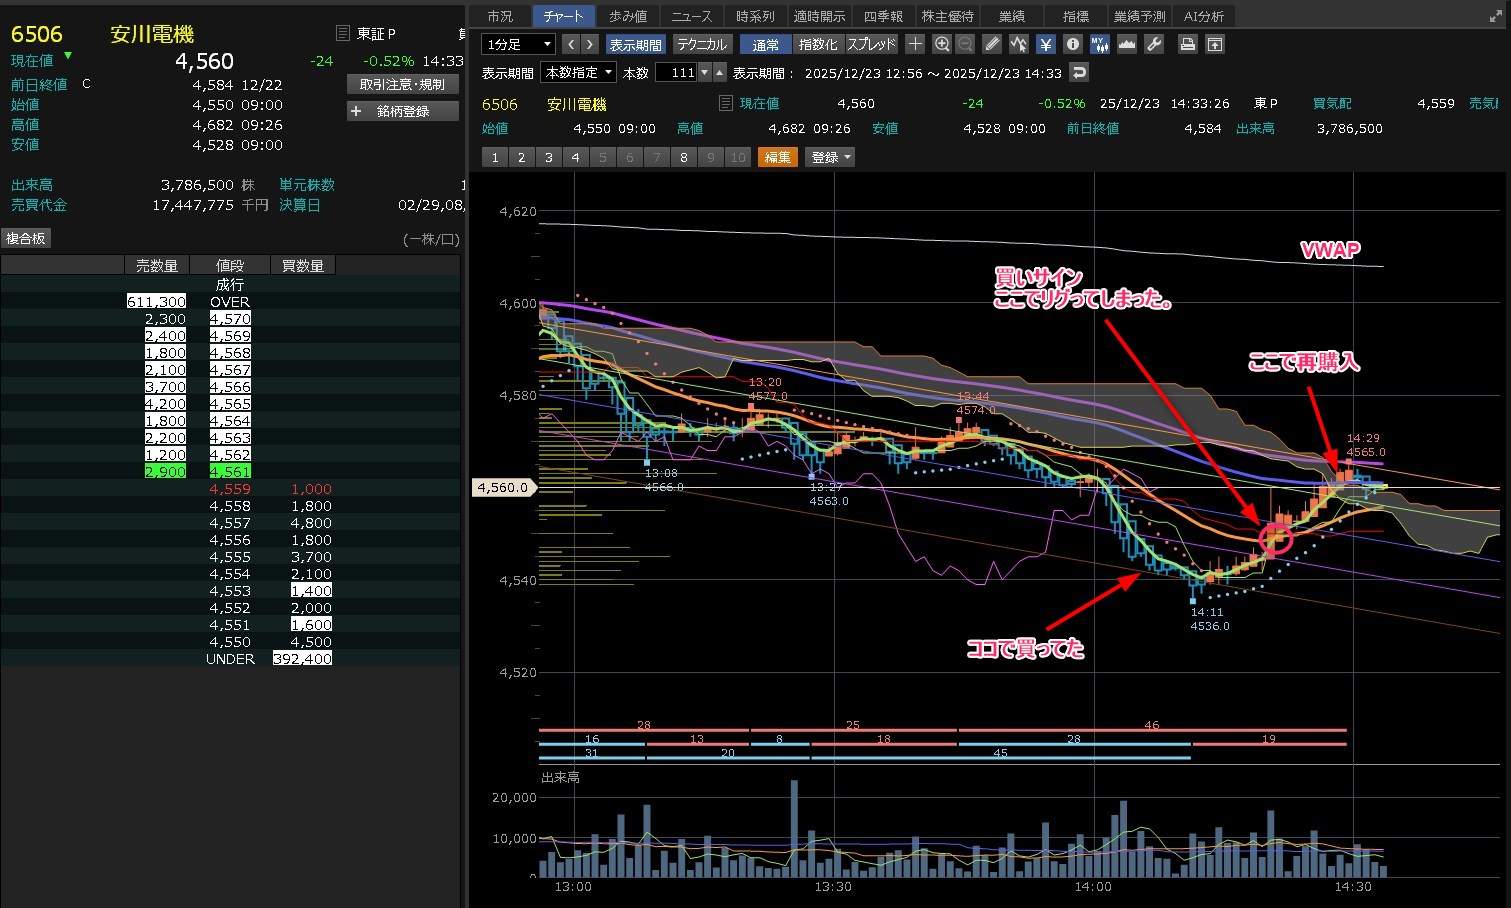The width and height of the screenshot is (1511, 908).
Task: Switch to the ニュース tab
Action: pos(691,16)
